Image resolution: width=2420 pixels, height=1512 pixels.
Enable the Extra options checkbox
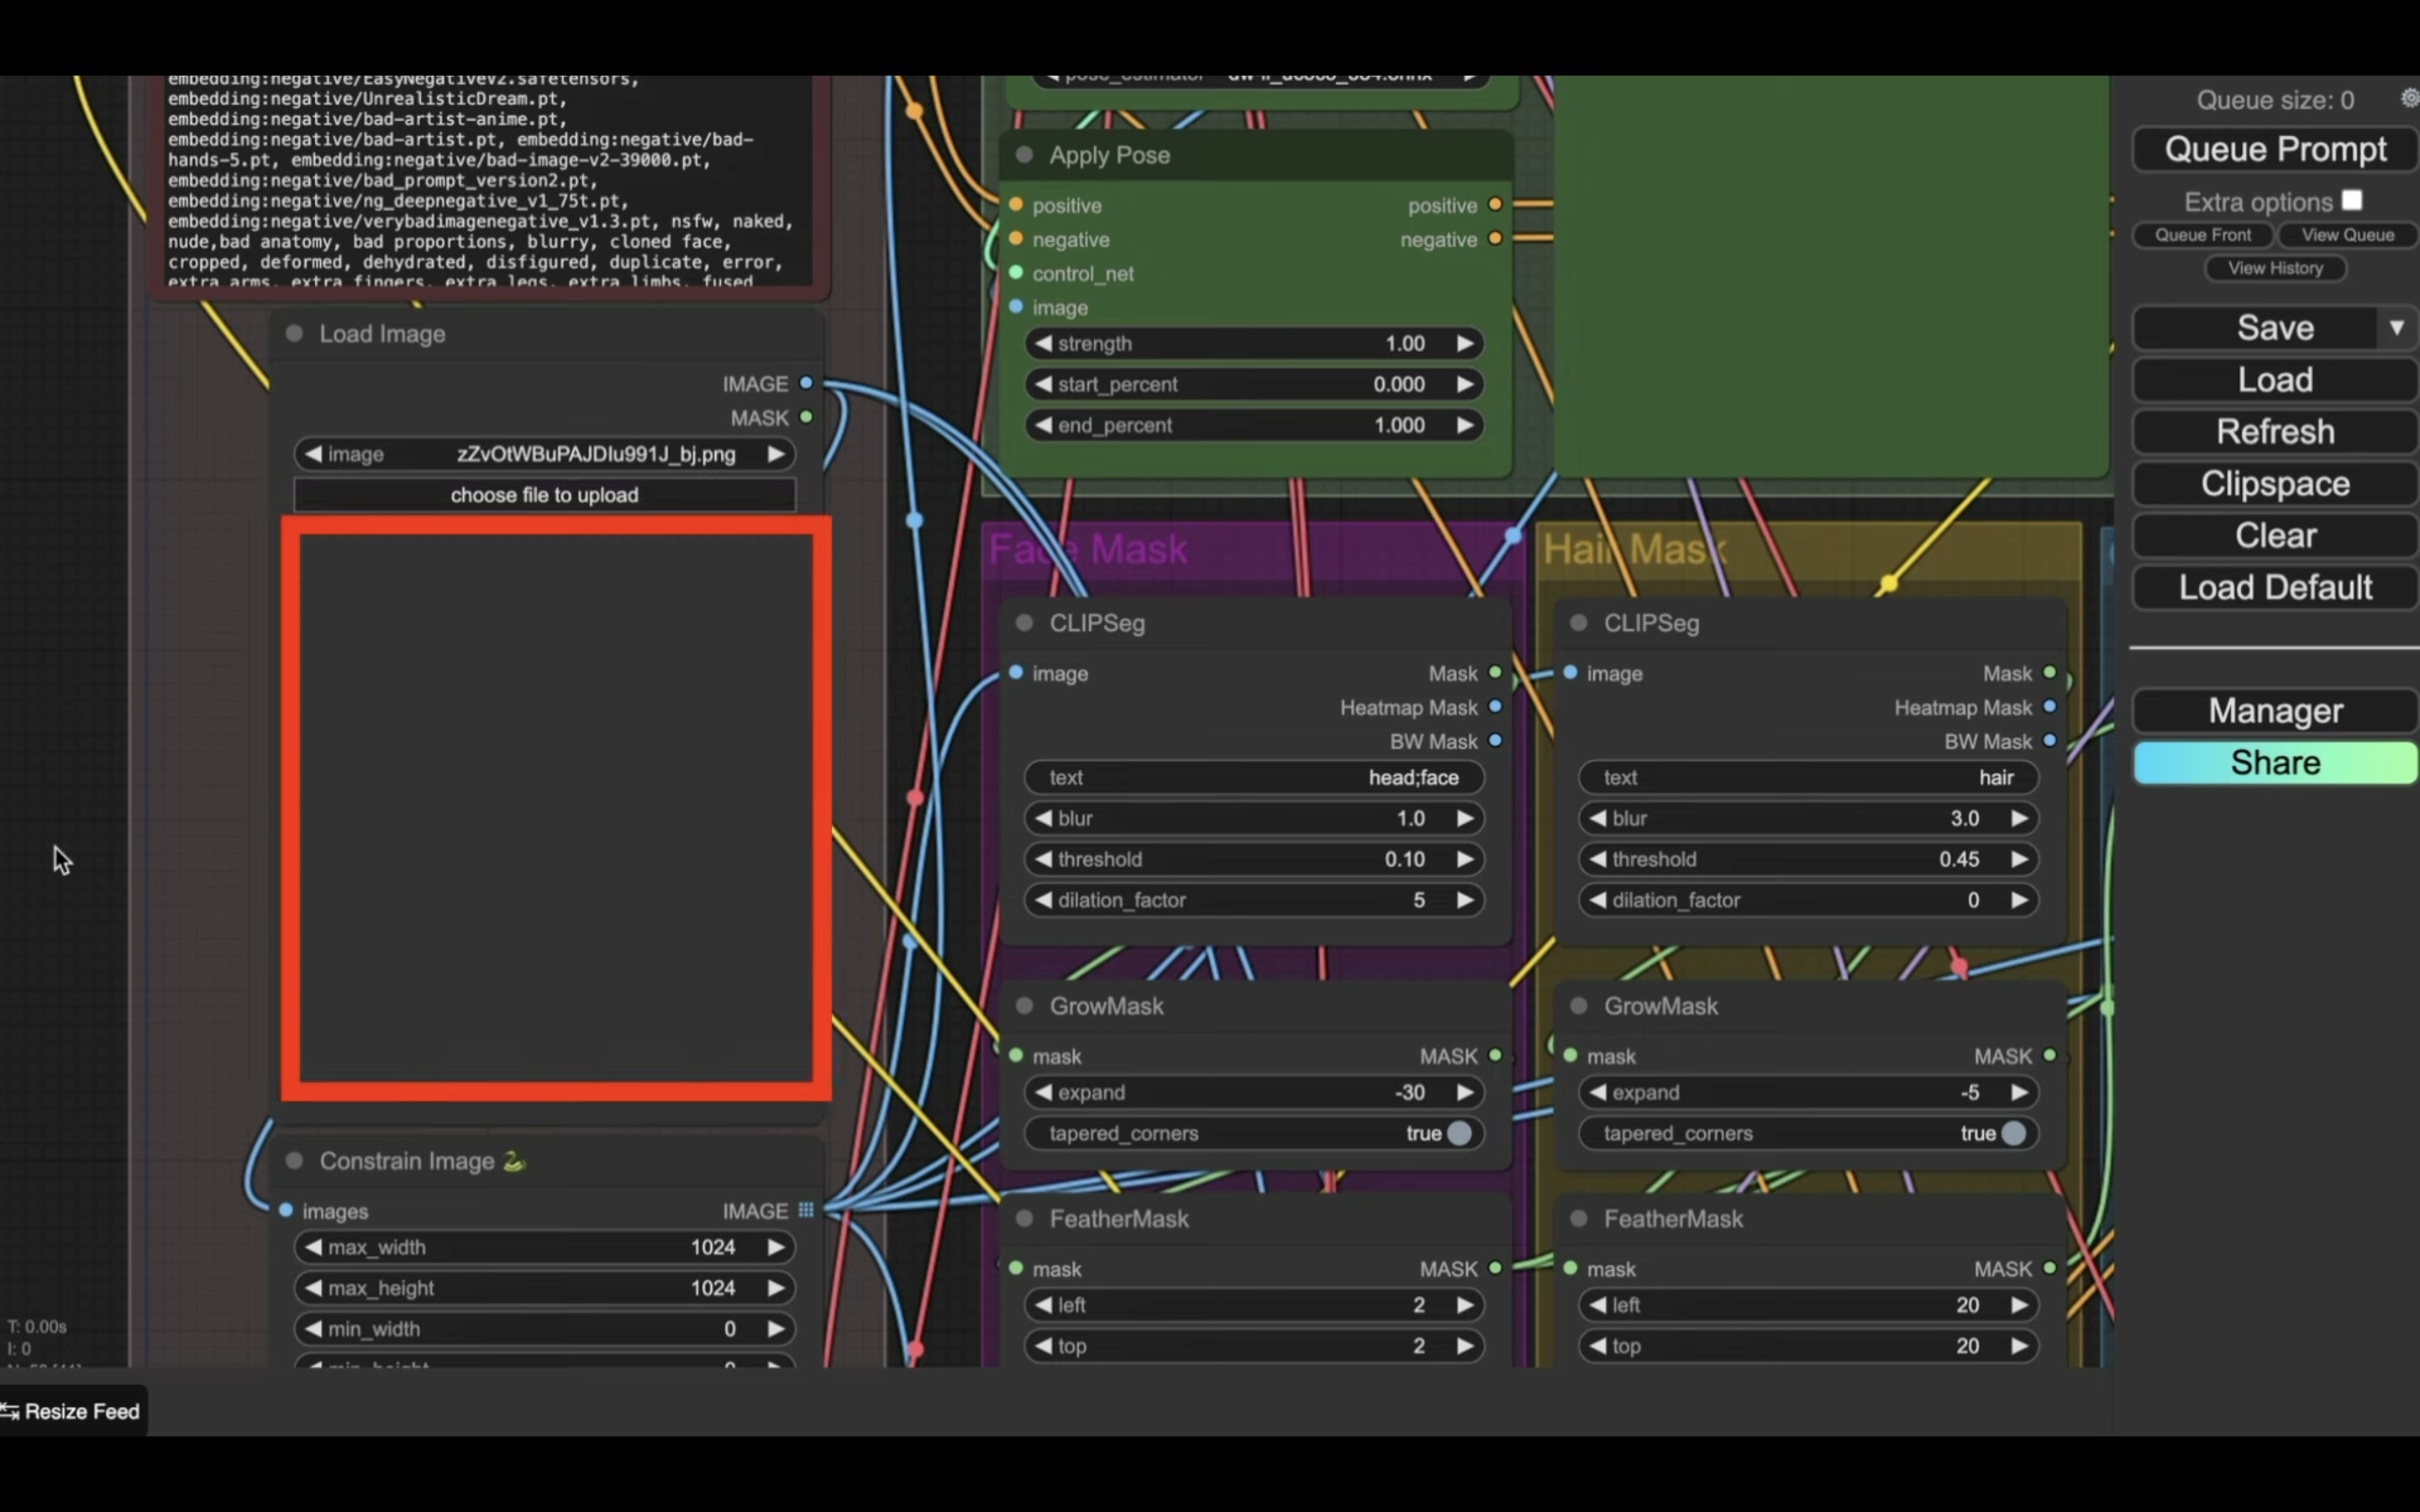click(x=2352, y=201)
